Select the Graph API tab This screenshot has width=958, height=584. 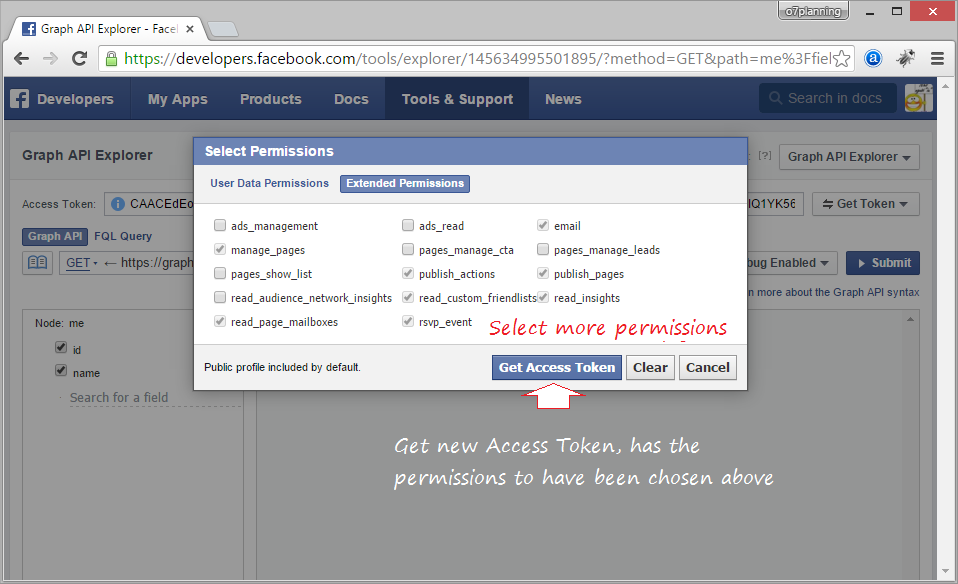55,236
